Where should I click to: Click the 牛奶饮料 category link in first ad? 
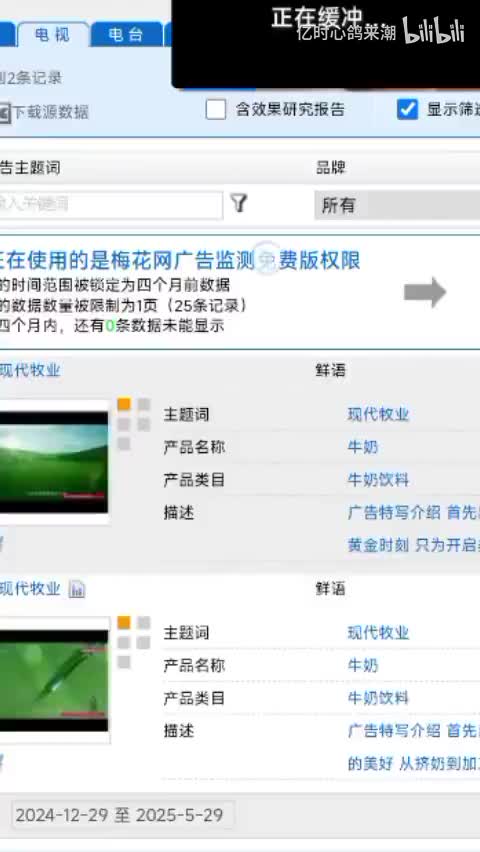pos(378,480)
